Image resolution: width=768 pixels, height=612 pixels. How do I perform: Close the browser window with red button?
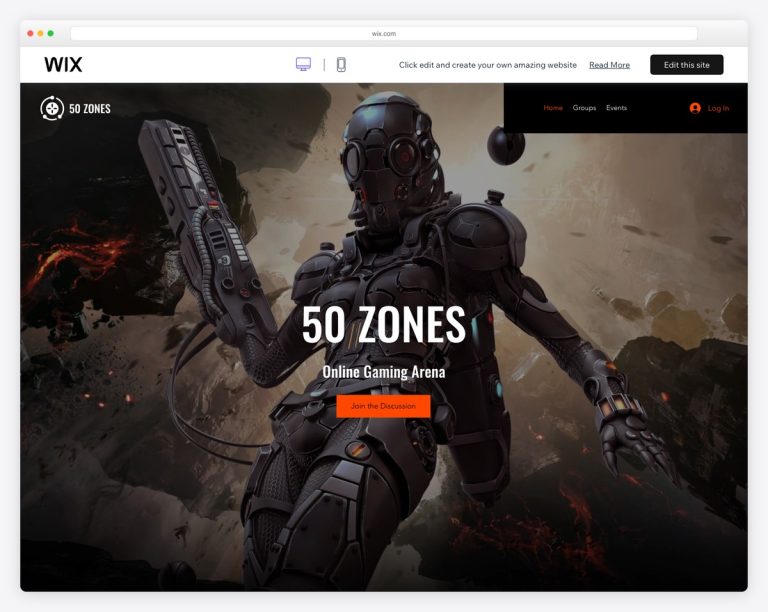(x=30, y=34)
